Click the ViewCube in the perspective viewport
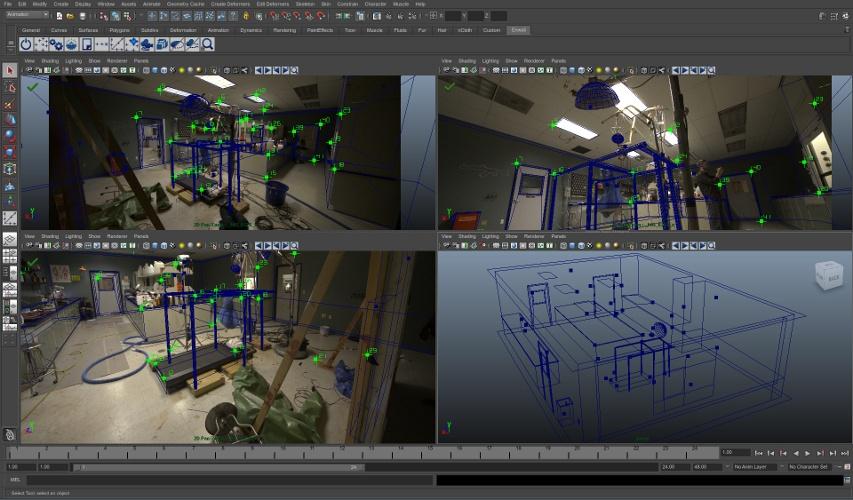 coord(829,275)
